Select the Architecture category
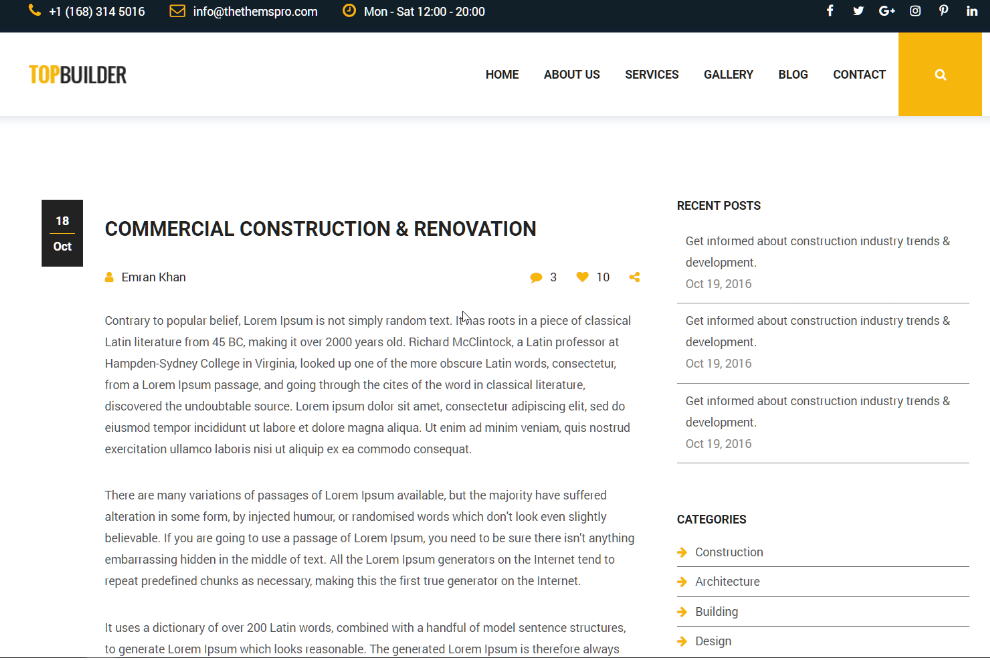Viewport: 990px width, 660px height. pos(727,582)
